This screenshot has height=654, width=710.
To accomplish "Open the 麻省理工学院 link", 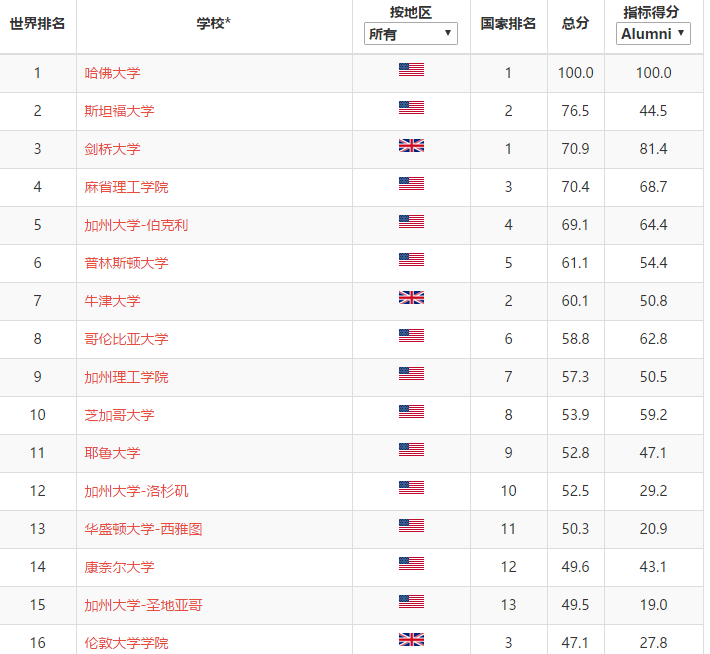I will [x=126, y=187].
